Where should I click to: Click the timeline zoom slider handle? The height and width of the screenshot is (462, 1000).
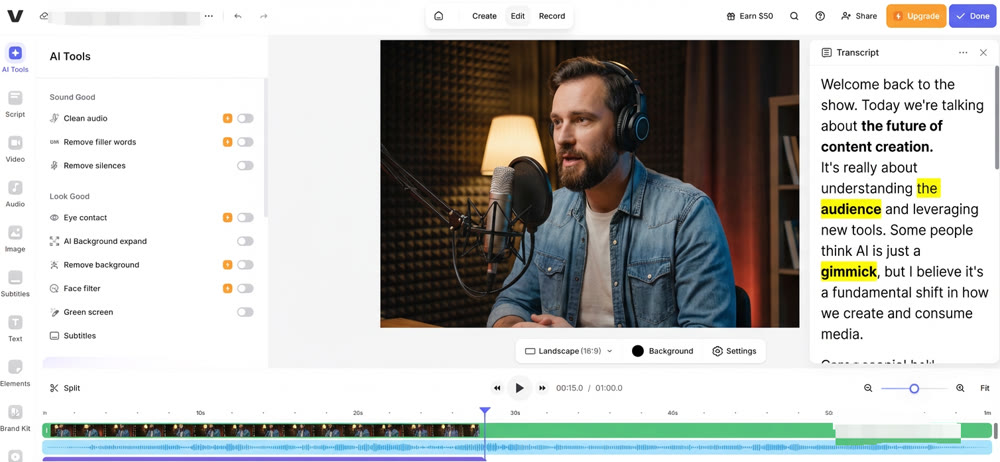click(x=914, y=388)
